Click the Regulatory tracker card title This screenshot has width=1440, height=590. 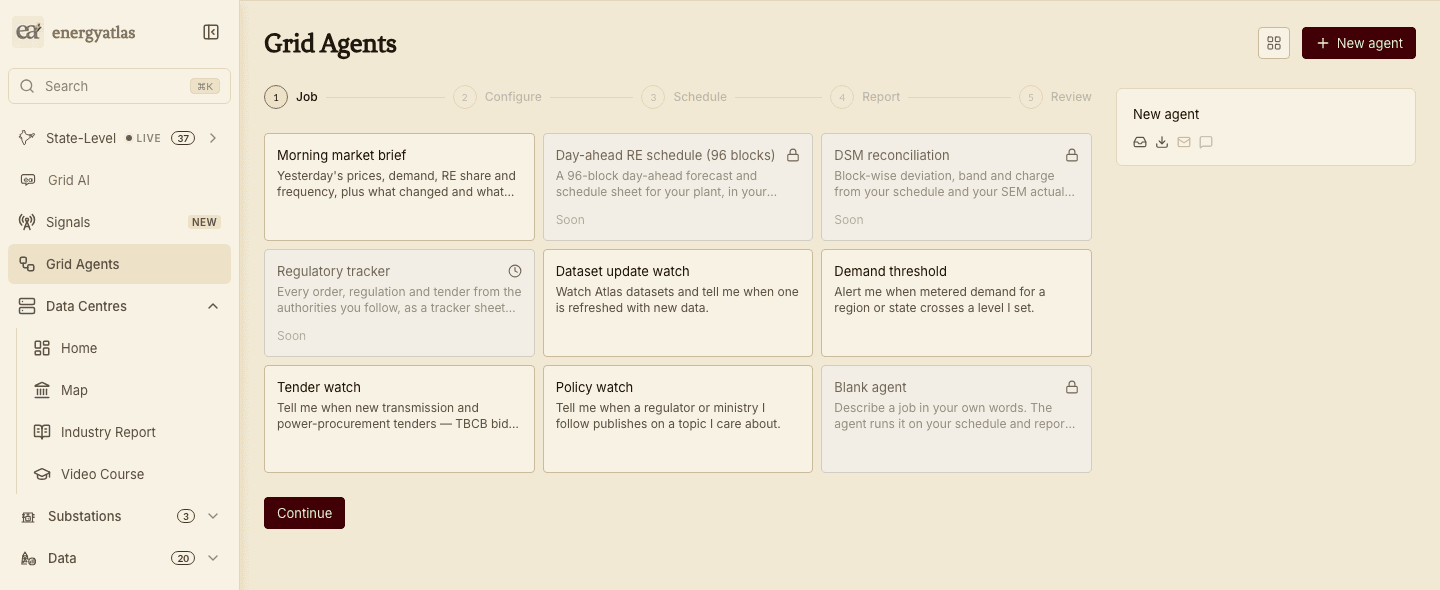point(333,271)
